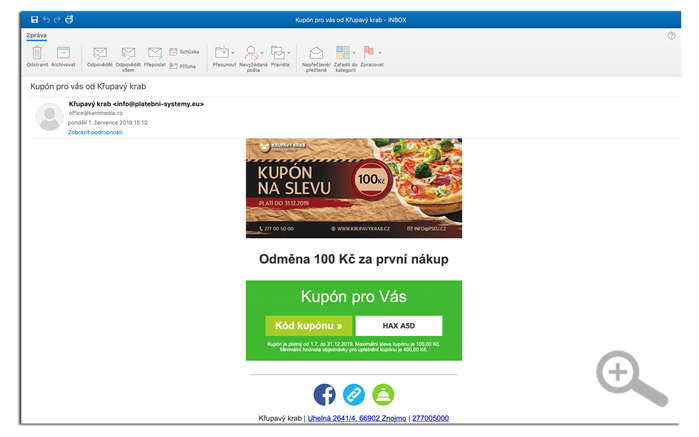Click the Odstranit (delete) trash icon
Viewport: 699px width, 437px height.
[x=36, y=53]
